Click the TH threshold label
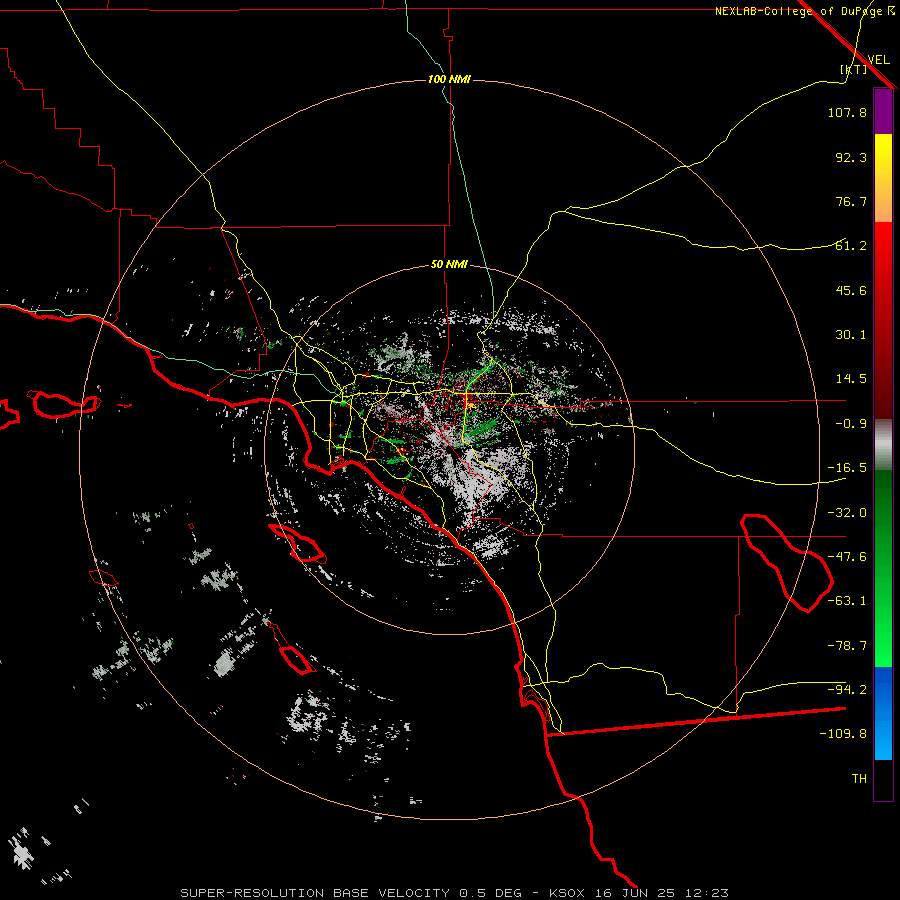This screenshot has height=900, width=900. 859,779
